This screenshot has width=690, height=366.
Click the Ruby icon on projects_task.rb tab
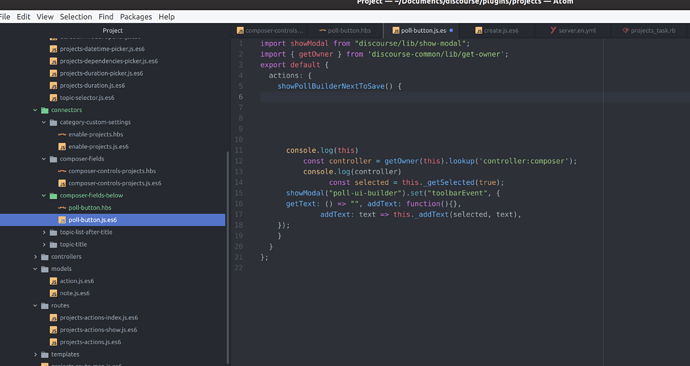[625, 30]
